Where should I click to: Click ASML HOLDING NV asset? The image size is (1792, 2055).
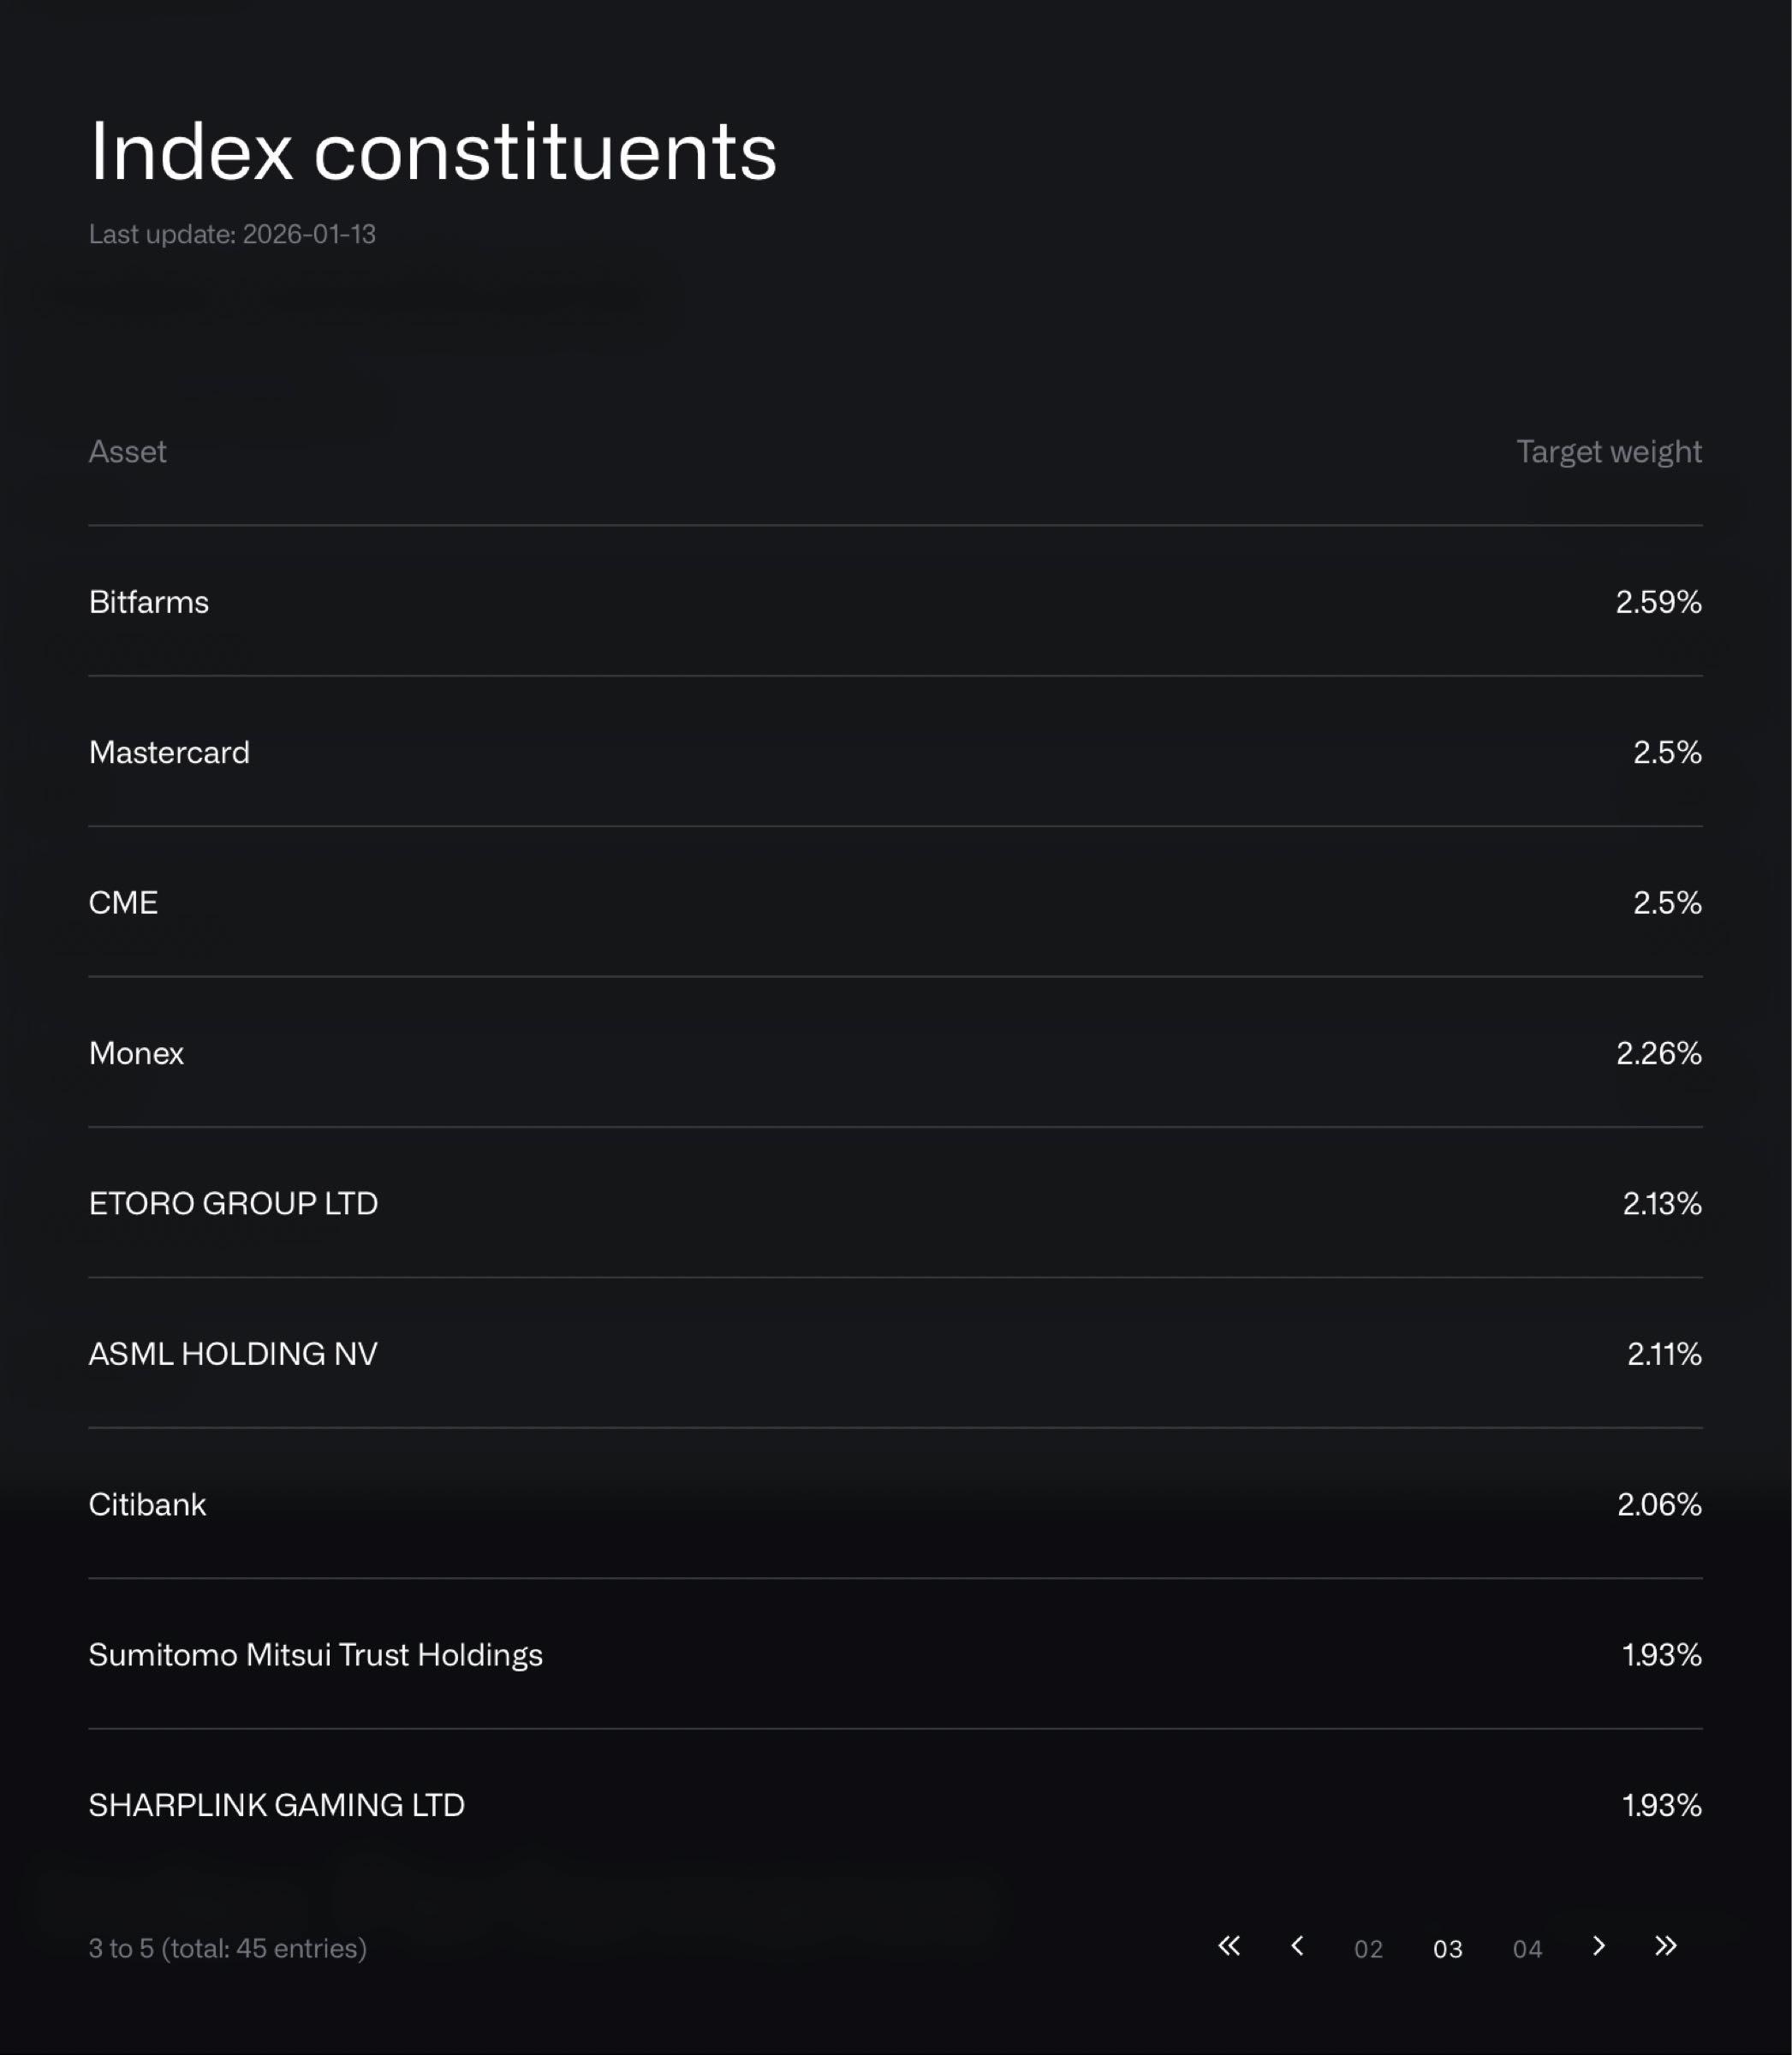click(233, 1354)
